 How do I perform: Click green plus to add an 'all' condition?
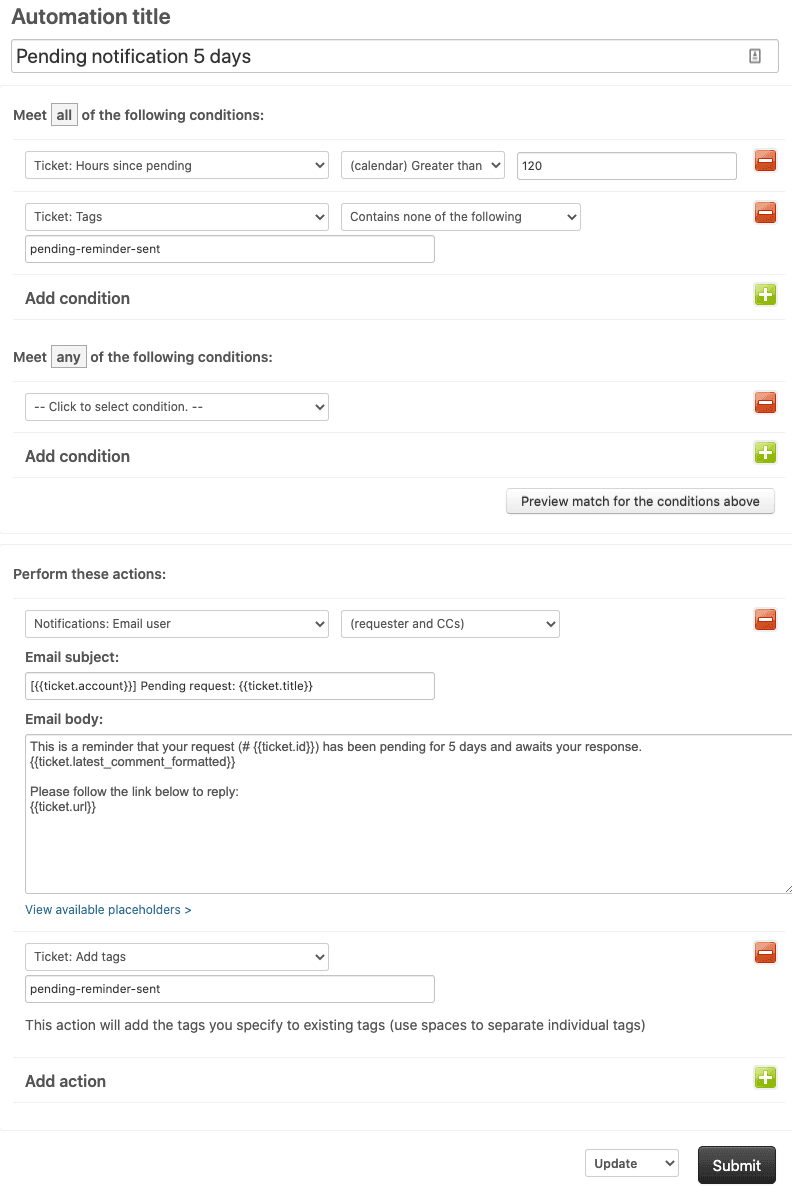pyautogui.click(x=765, y=294)
